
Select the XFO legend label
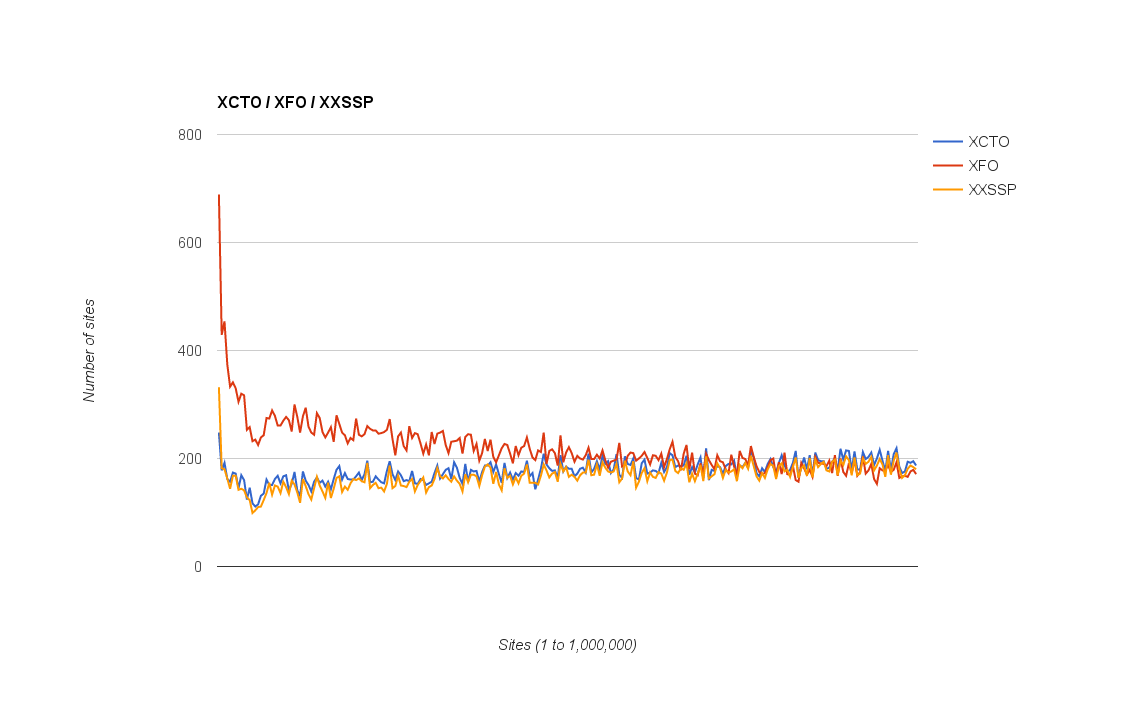(x=982, y=166)
